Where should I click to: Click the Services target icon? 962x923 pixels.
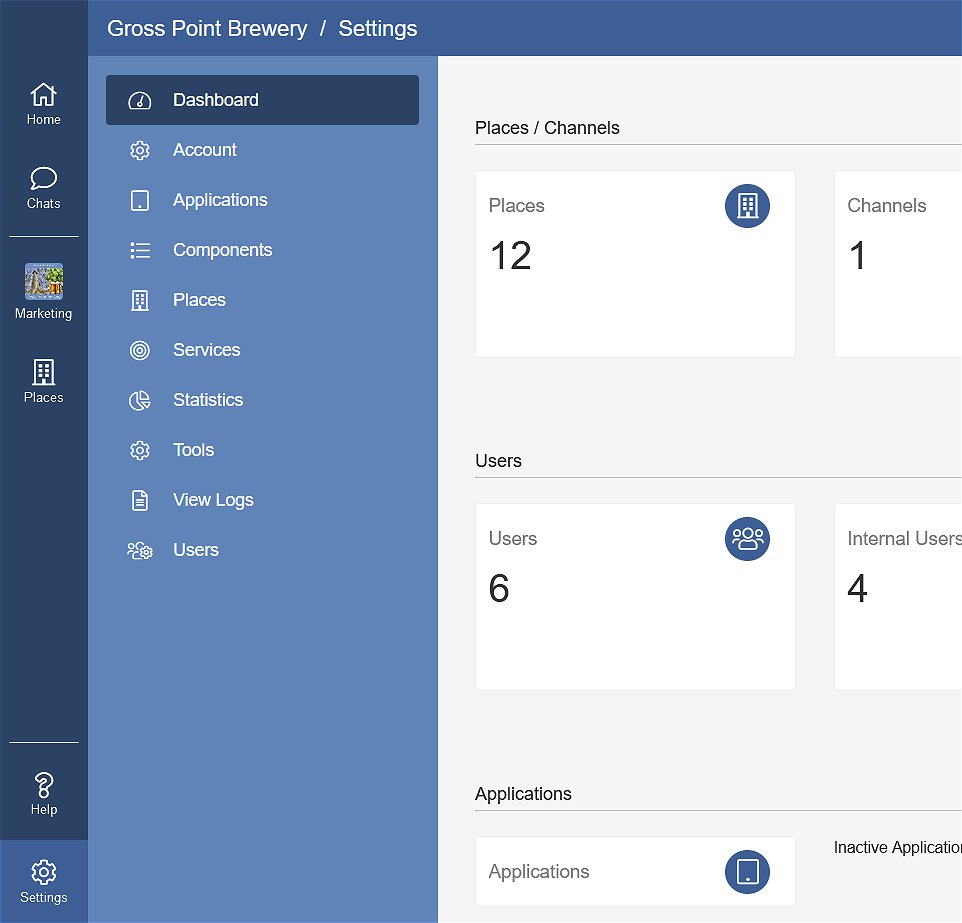click(x=140, y=350)
